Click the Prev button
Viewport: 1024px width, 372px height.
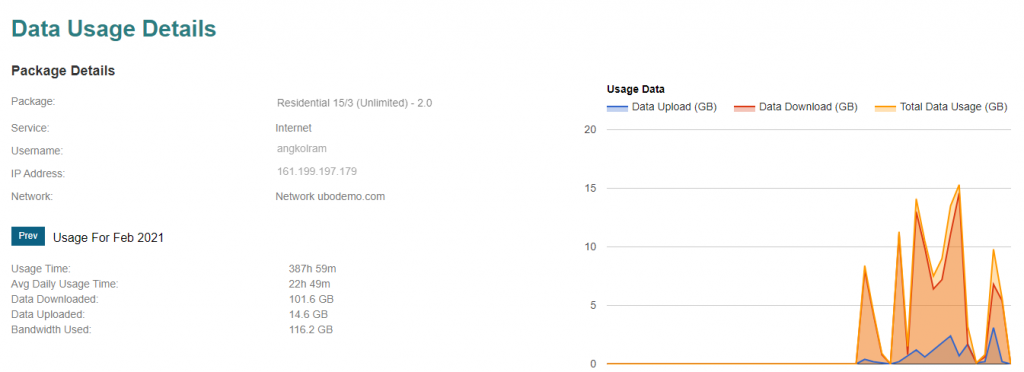(x=28, y=236)
